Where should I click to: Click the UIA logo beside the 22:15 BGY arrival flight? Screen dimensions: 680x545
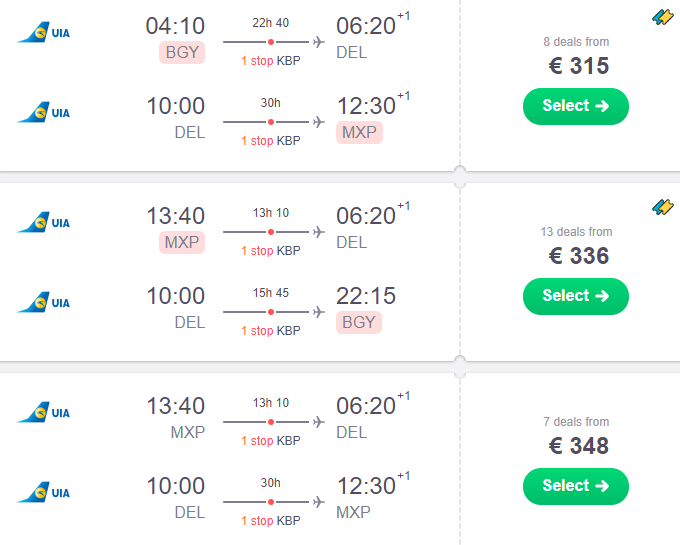pos(44,302)
